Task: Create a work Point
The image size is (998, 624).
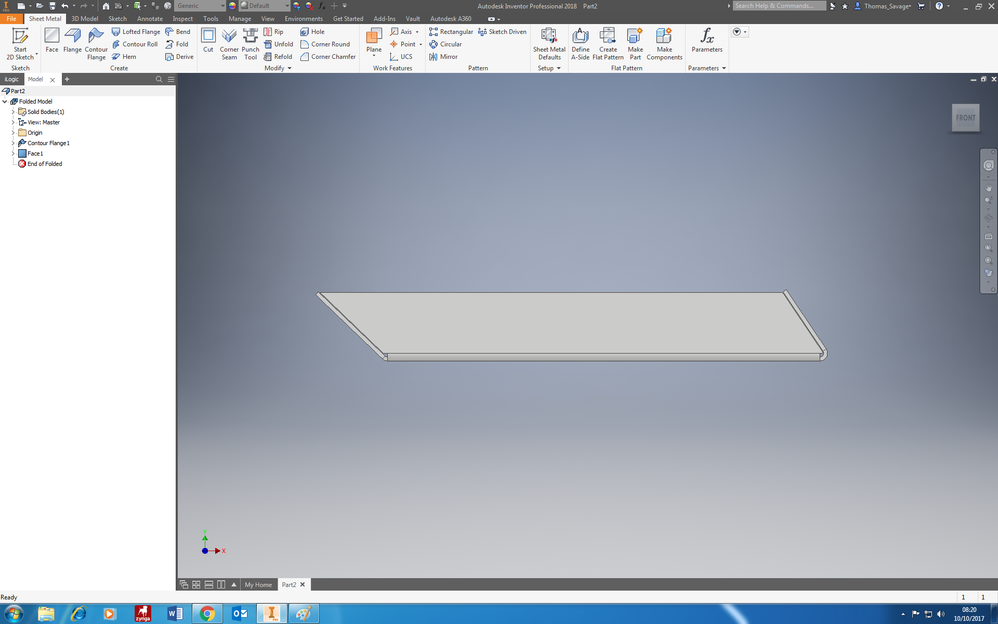Action: 402,44
